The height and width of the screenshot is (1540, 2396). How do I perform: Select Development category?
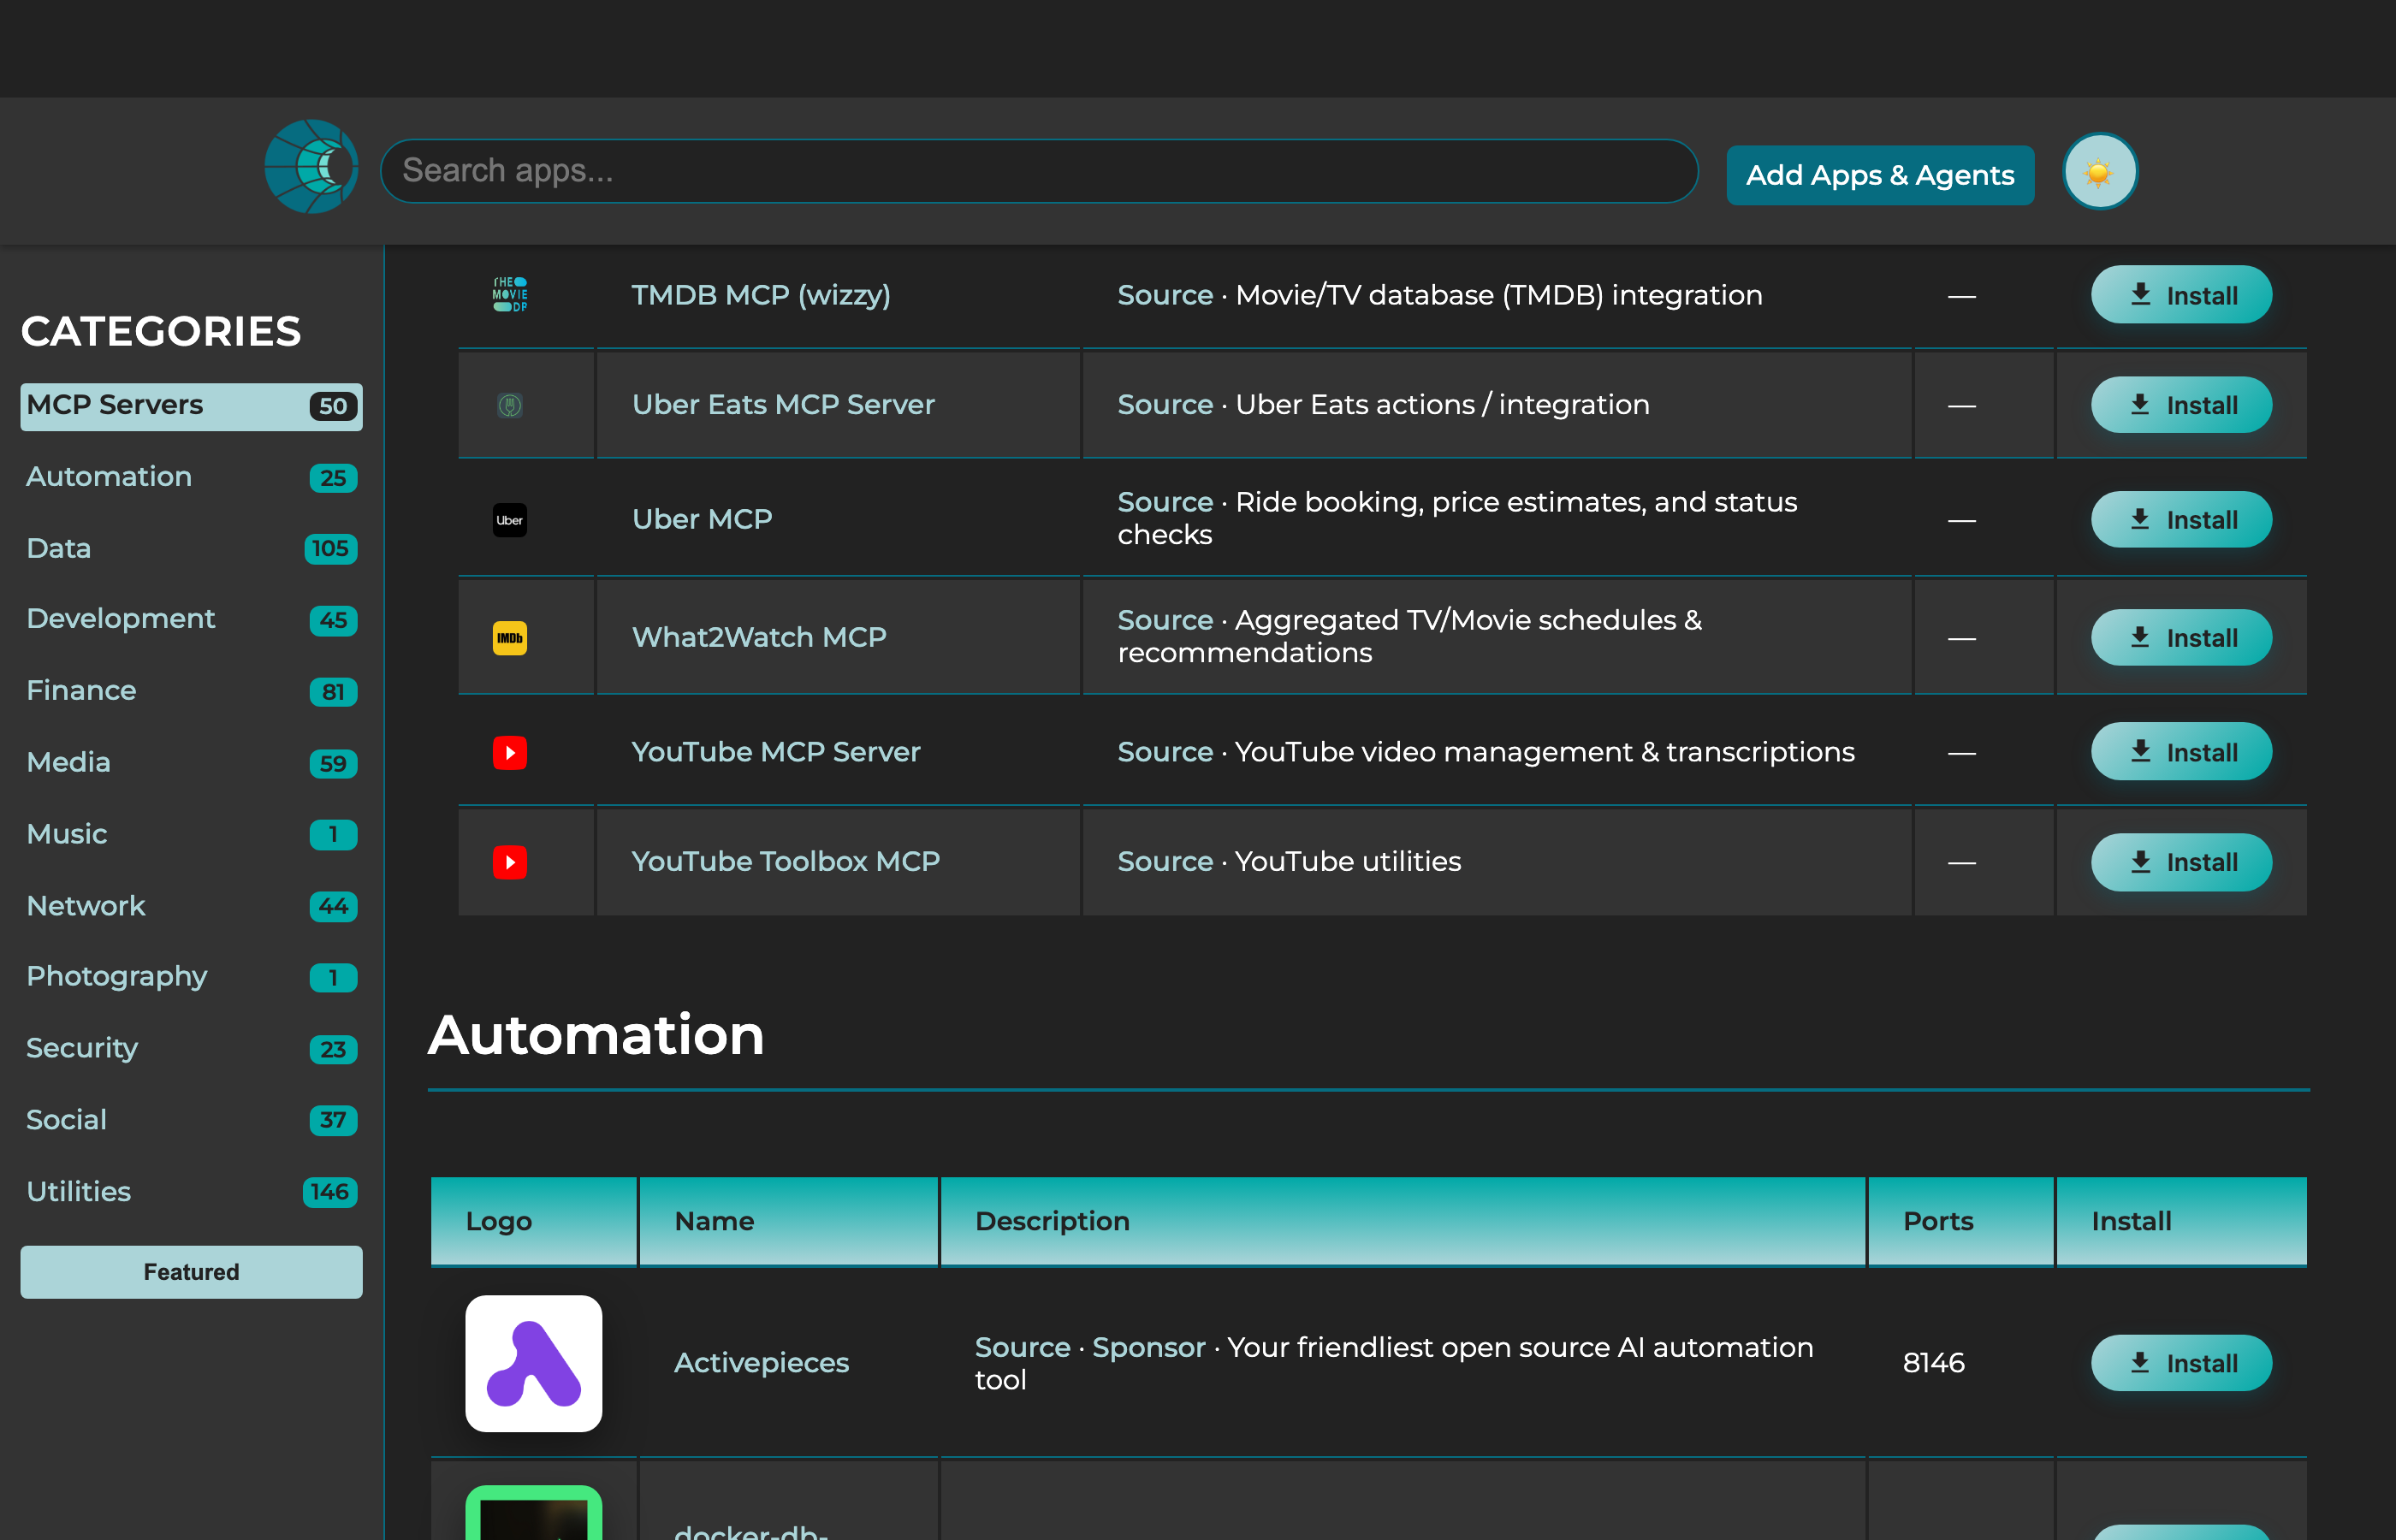[191, 619]
